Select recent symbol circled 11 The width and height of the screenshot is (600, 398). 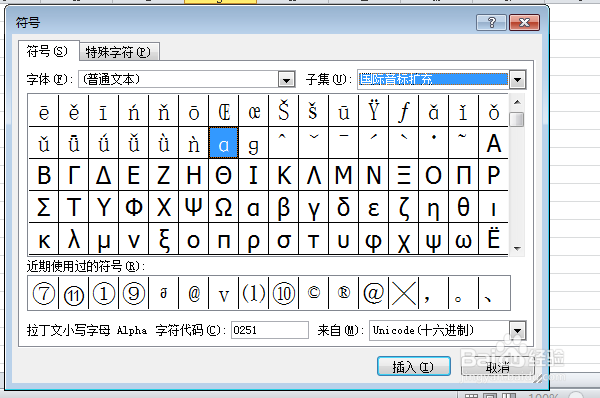point(73,293)
